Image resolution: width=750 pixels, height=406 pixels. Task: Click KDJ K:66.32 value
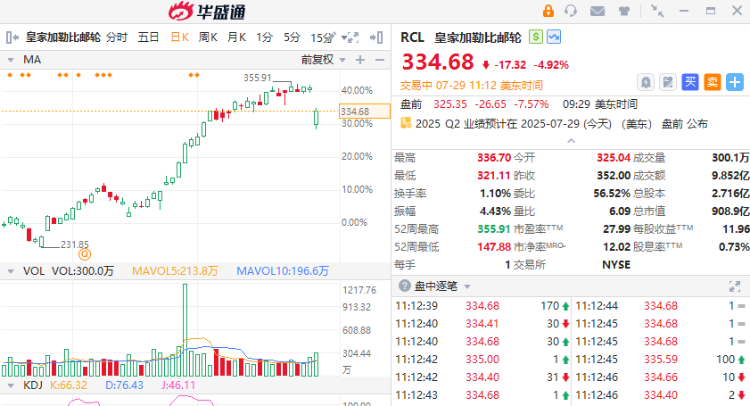(68, 385)
